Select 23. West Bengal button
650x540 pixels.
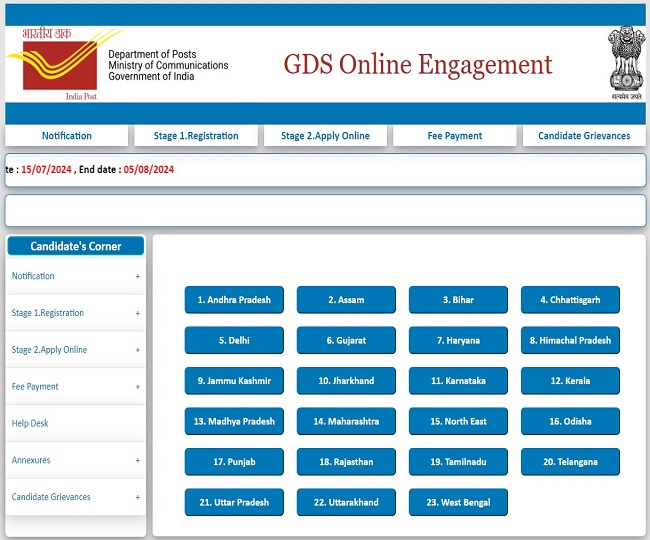click(458, 502)
